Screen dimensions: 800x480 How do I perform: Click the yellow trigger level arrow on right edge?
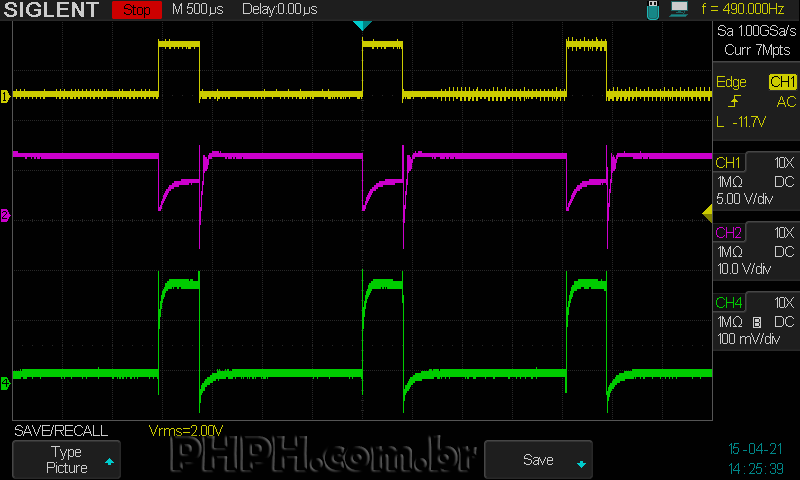click(707, 213)
